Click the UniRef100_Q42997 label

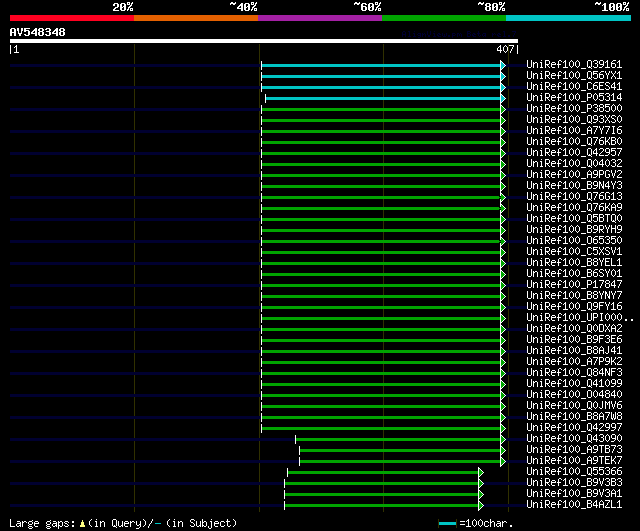coord(574,428)
